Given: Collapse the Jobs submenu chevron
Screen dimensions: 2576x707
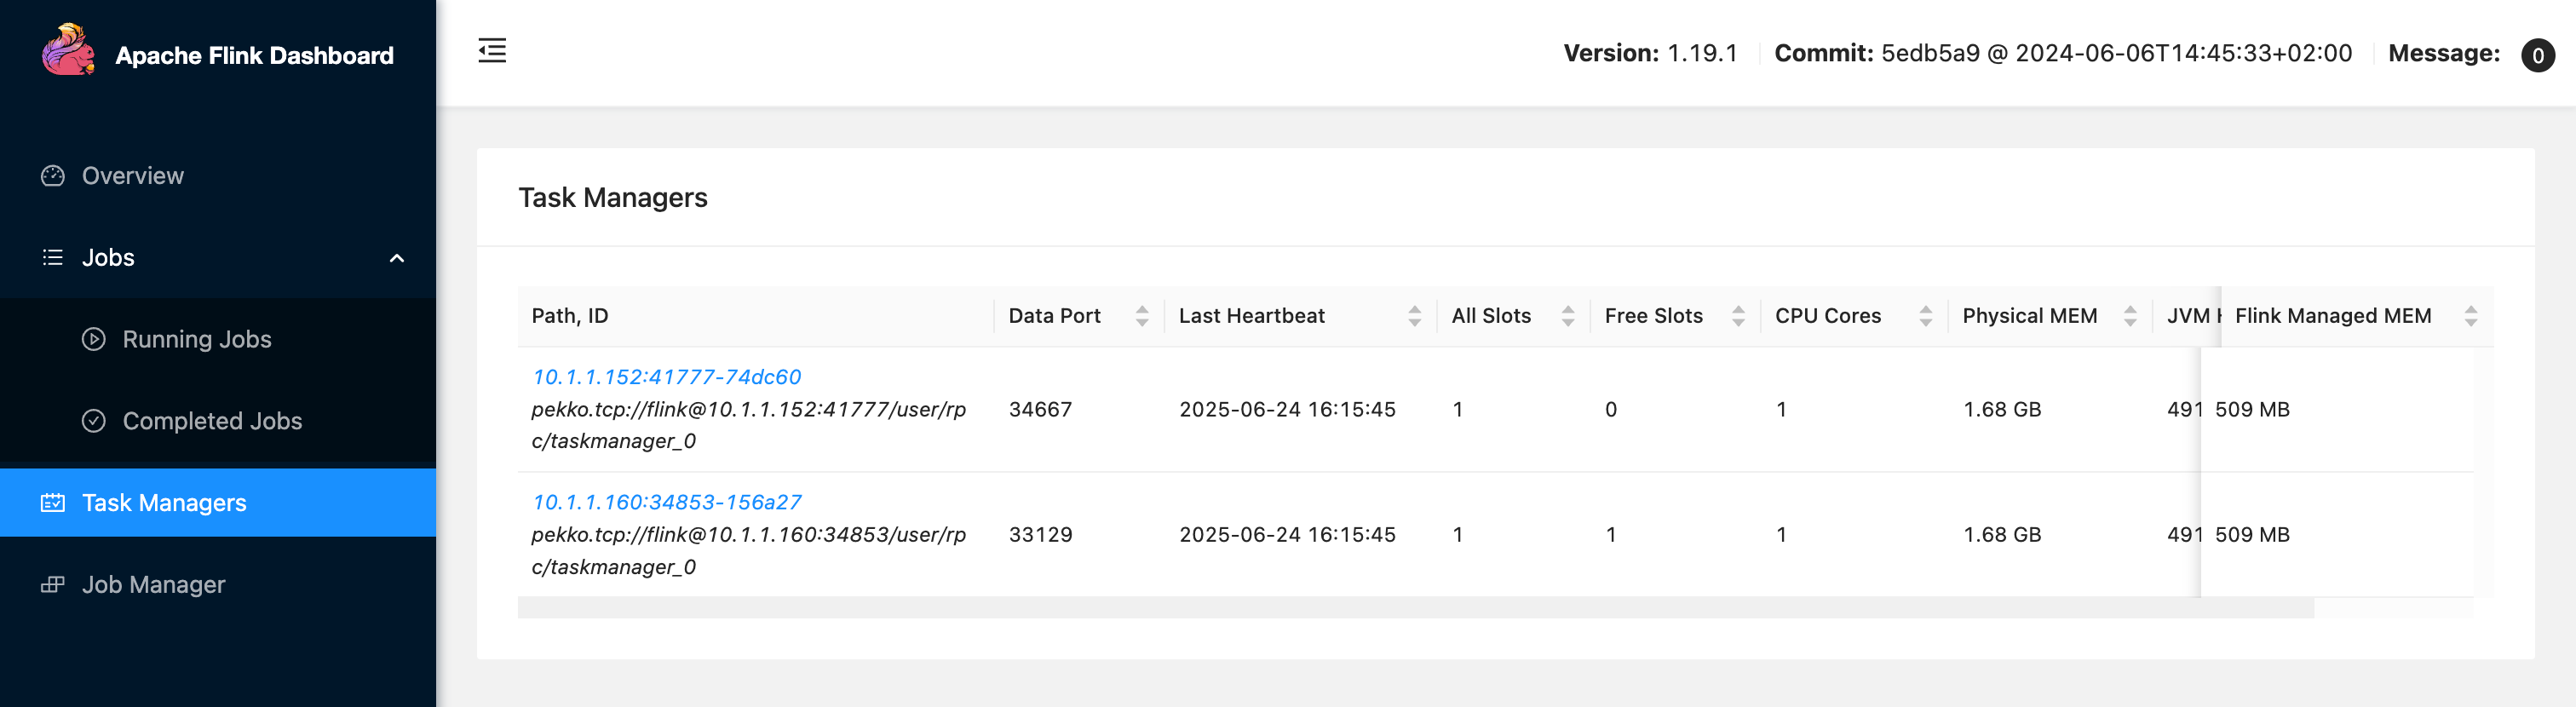Looking at the screenshot, I should pos(397,258).
